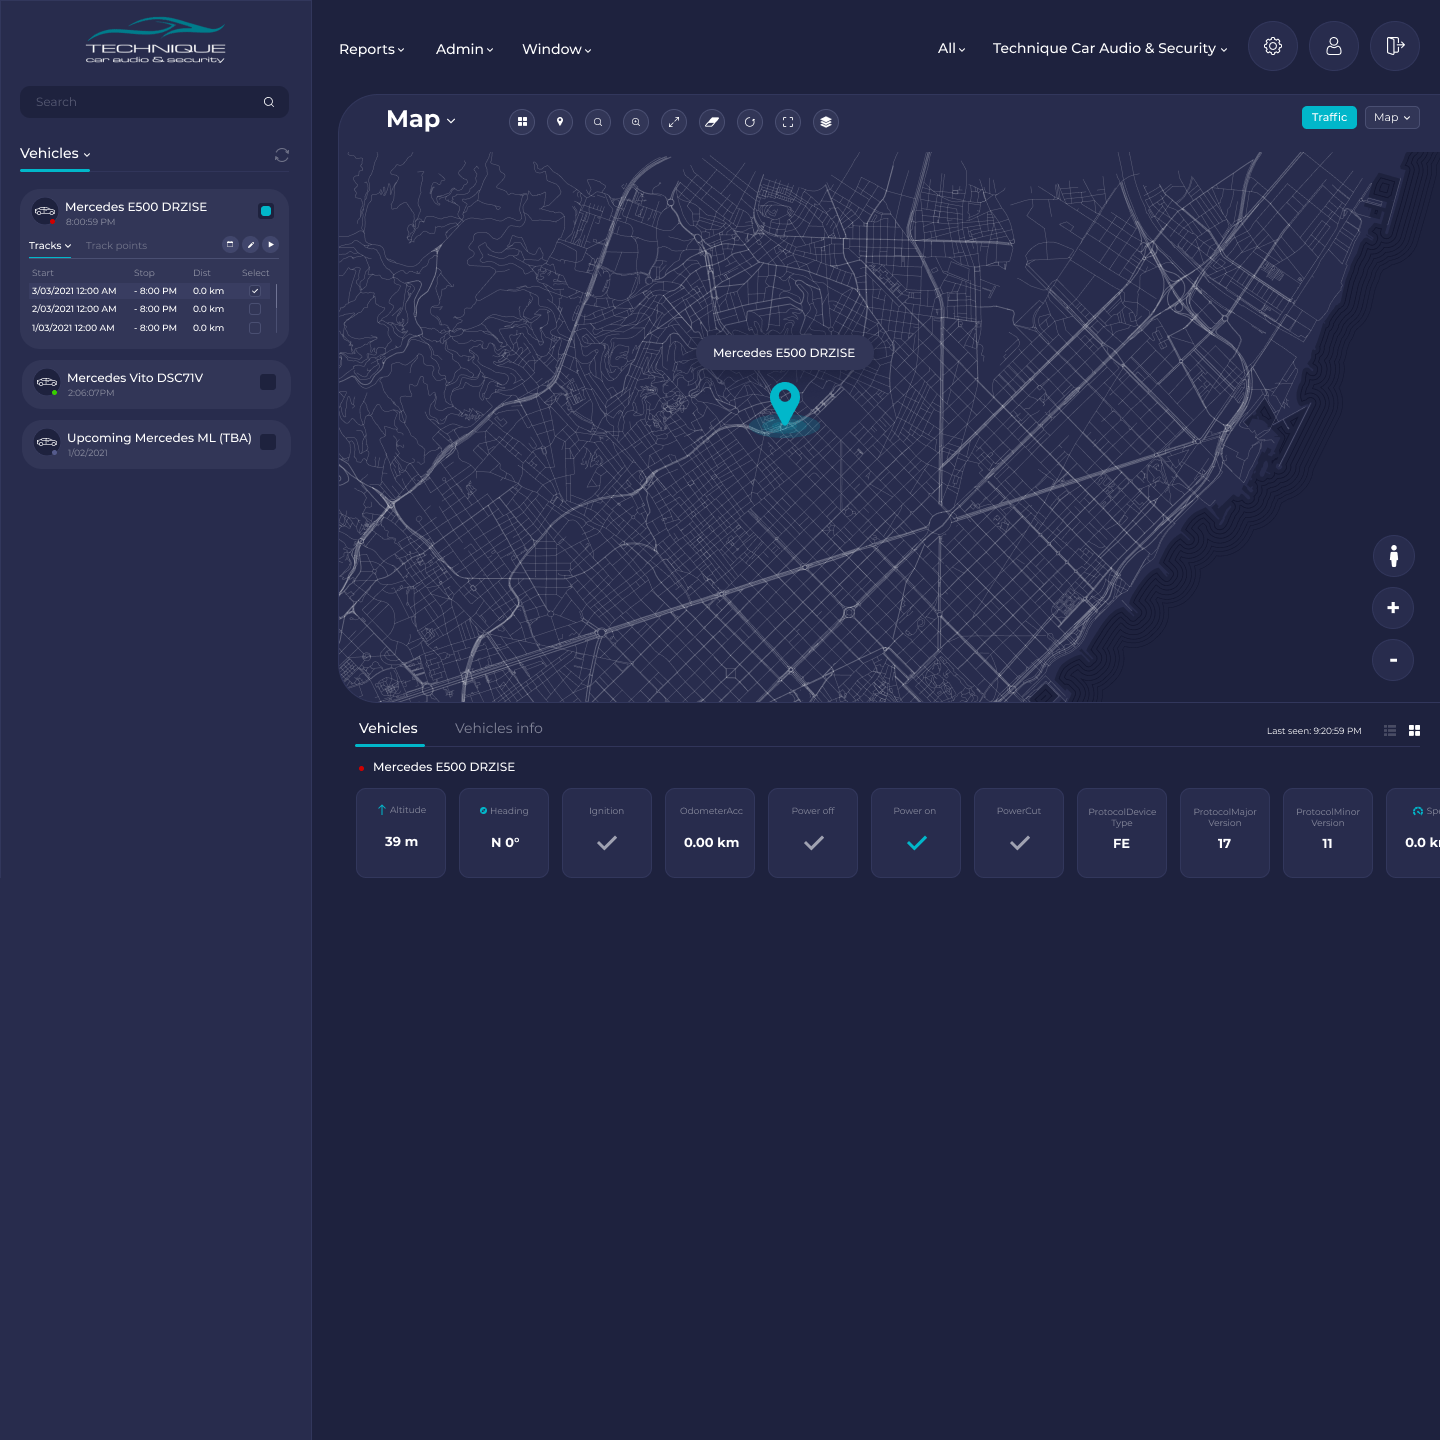Toggle Traffic overlay on the map

point(1328,118)
